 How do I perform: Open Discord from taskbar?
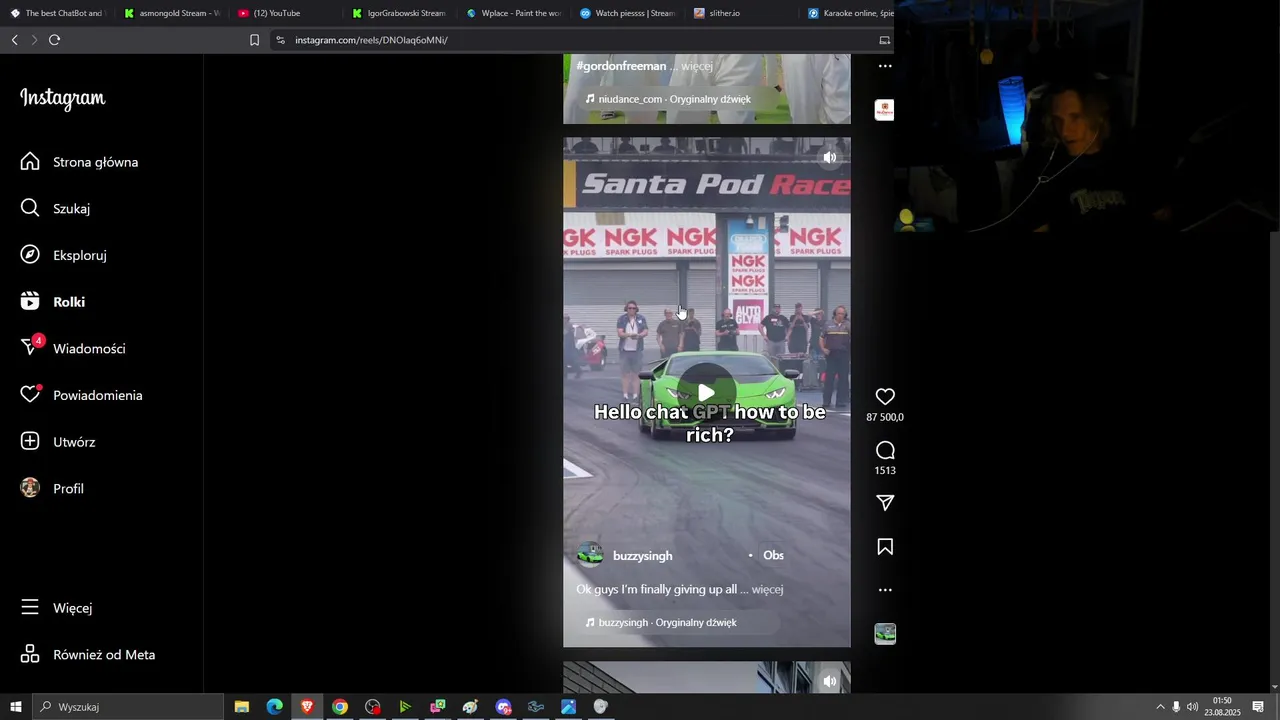coord(503,707)
